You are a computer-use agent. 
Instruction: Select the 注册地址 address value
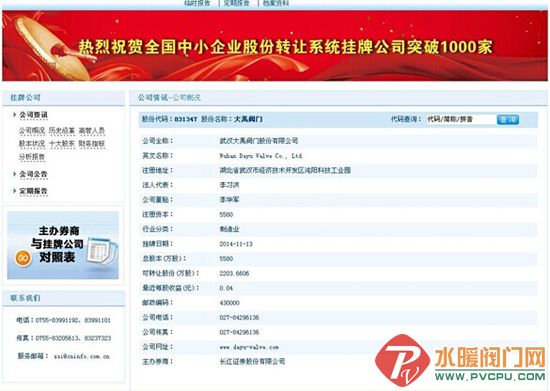(285, 170)
